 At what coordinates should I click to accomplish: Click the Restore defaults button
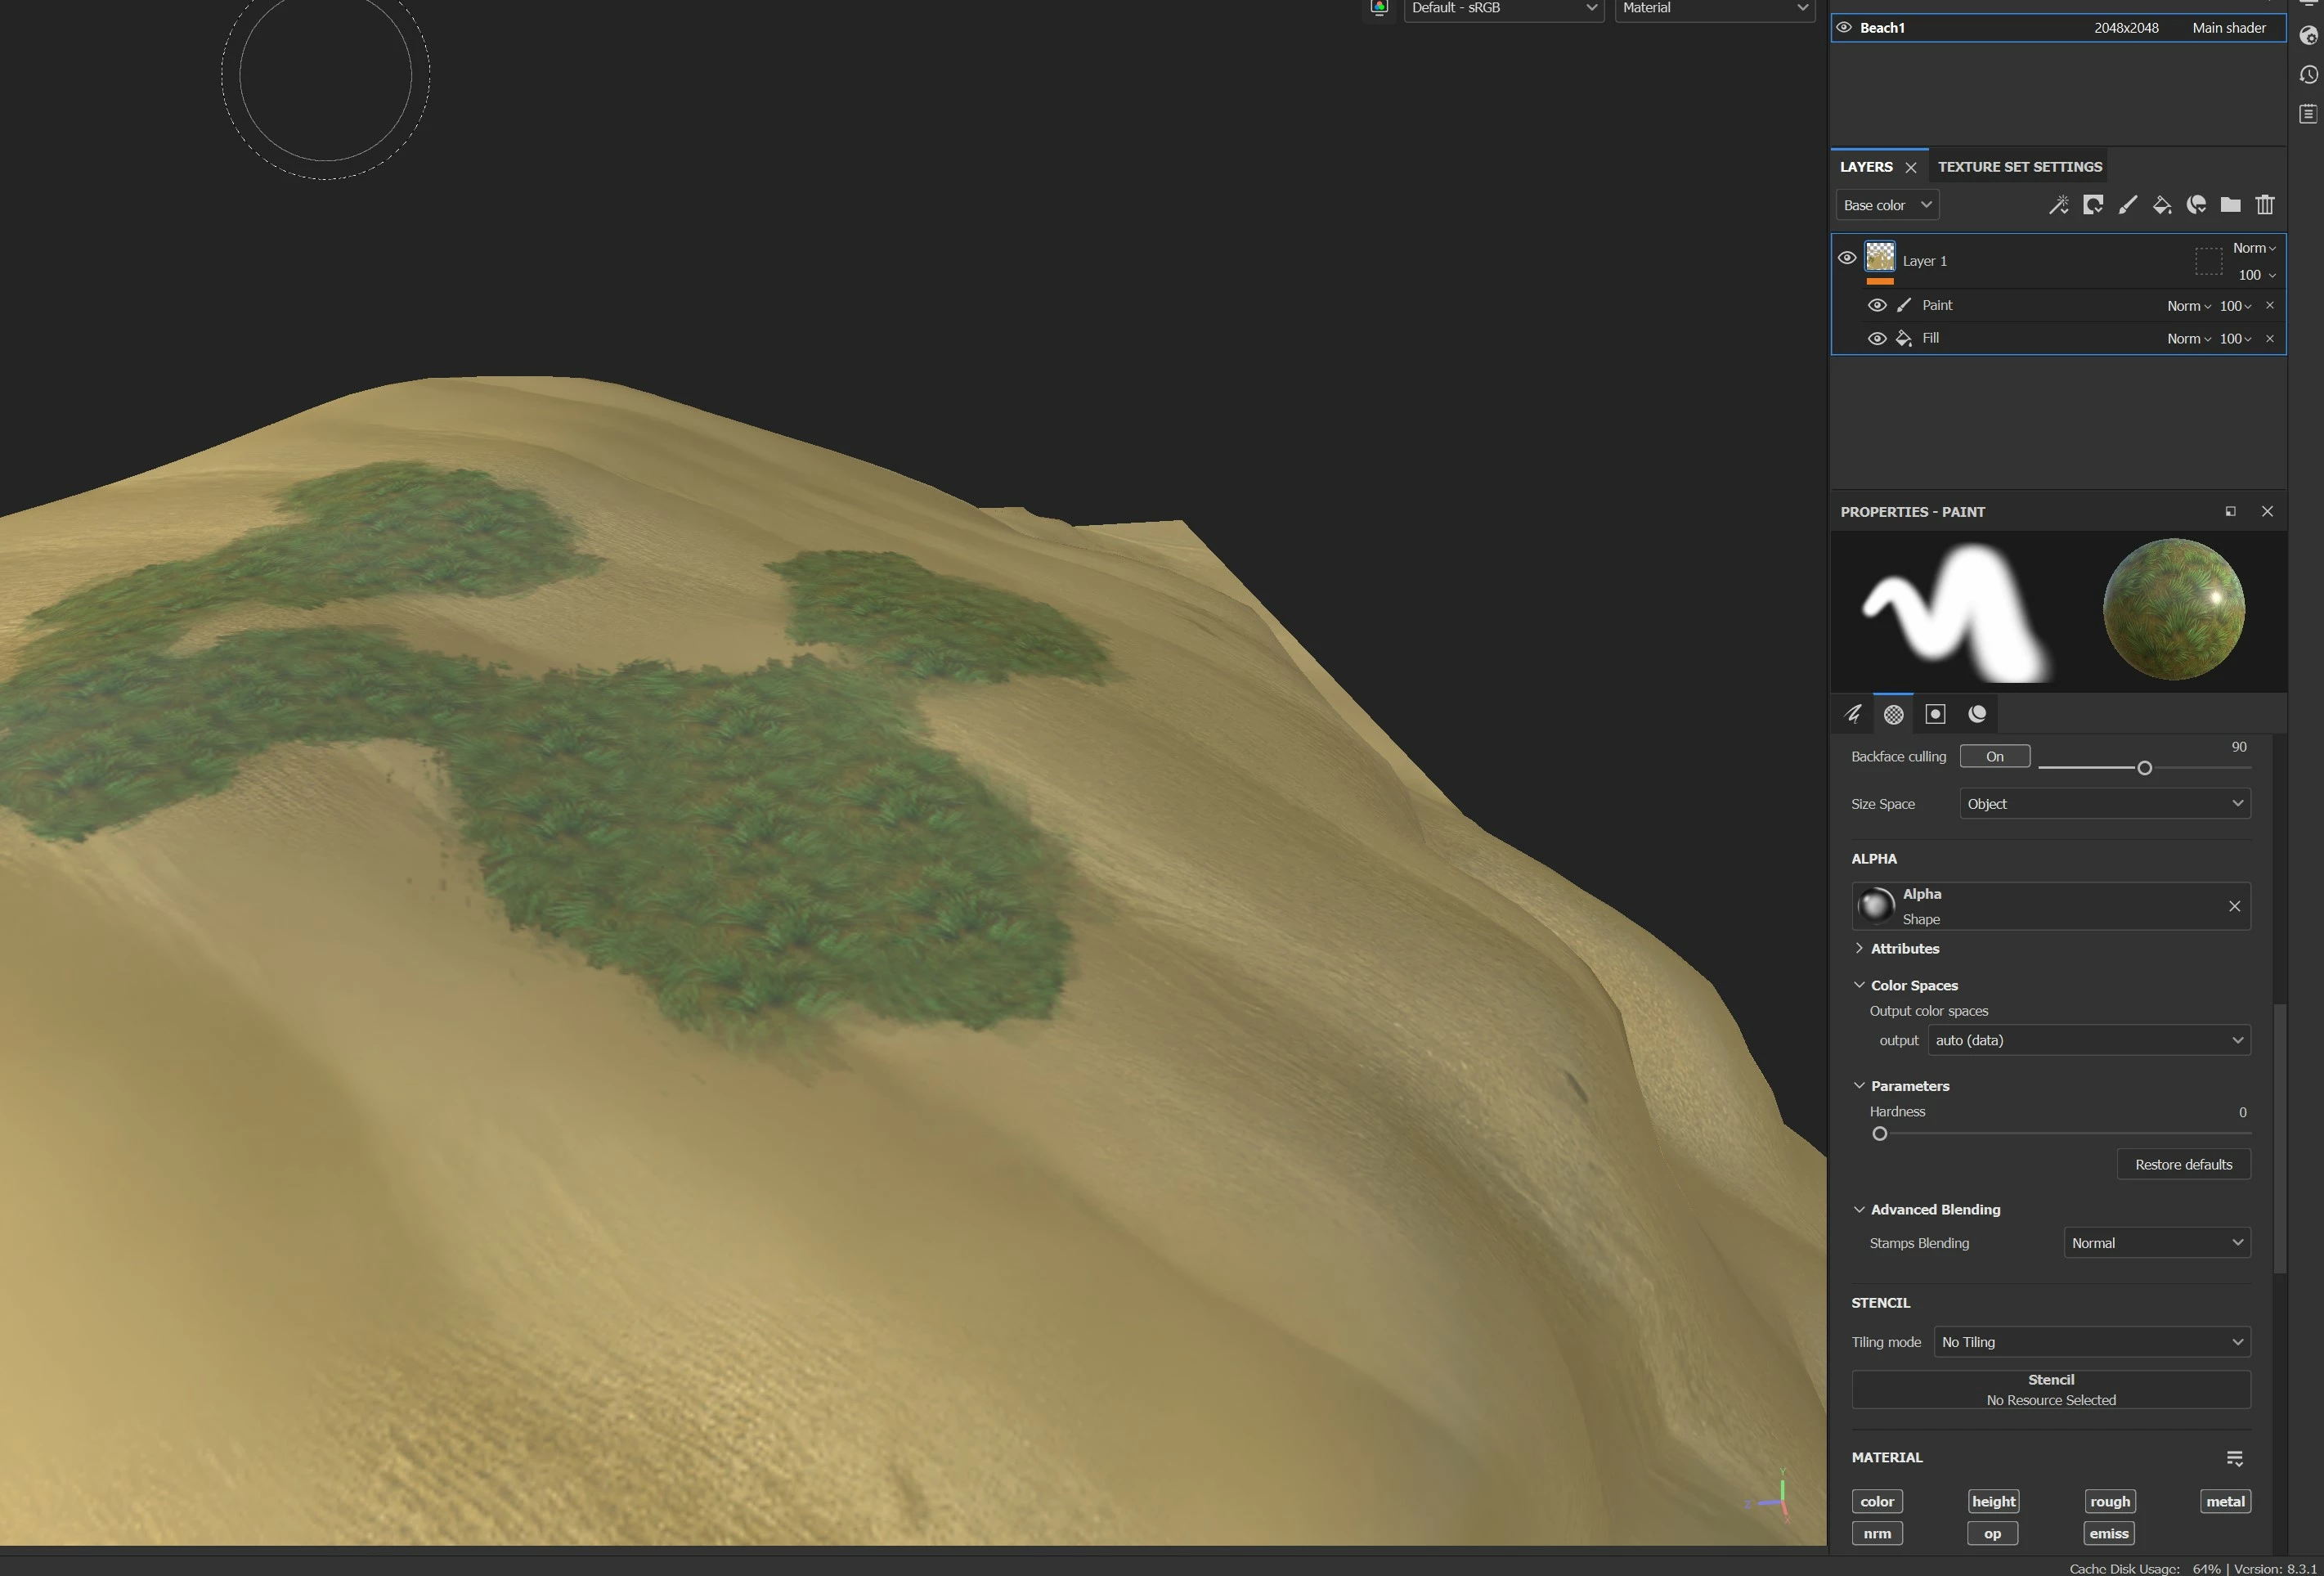coord(2183,1164)
